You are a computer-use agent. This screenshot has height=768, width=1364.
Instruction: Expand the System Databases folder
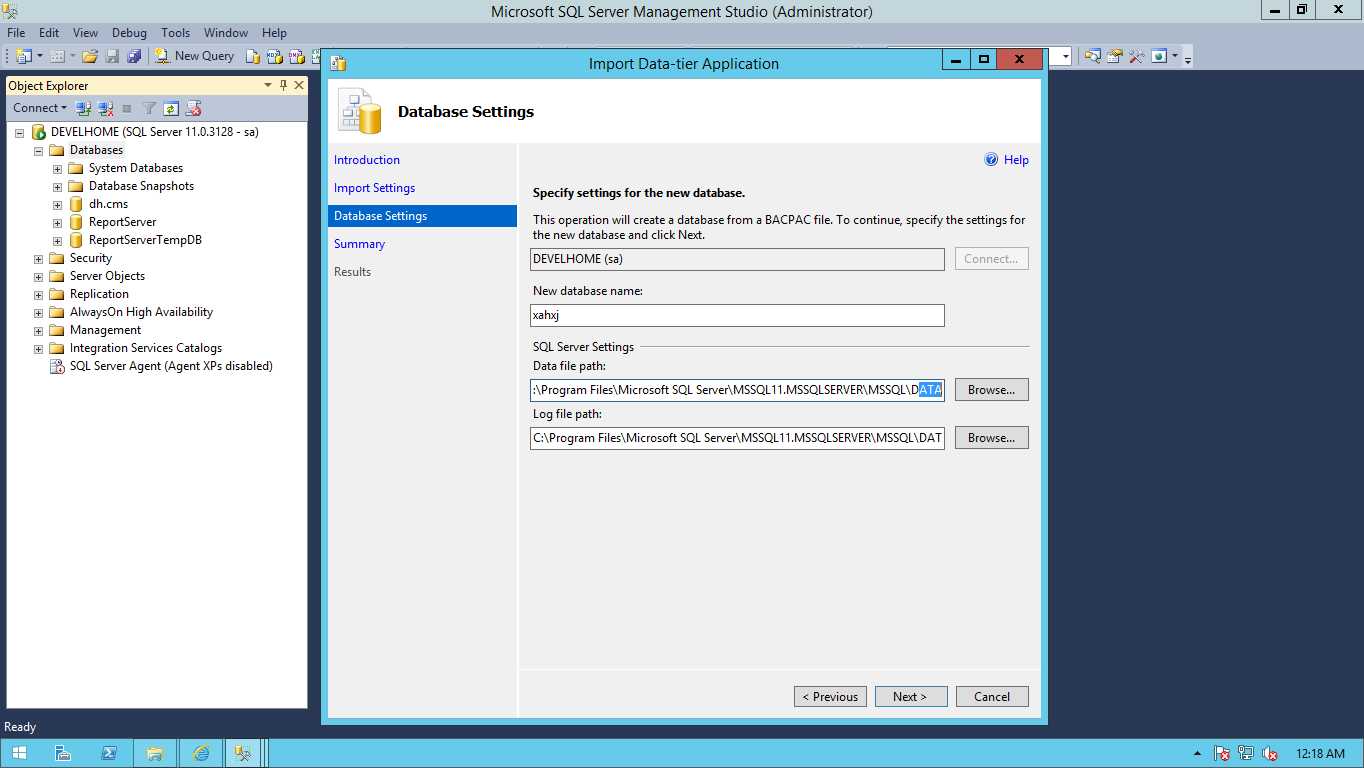point(57,168)
